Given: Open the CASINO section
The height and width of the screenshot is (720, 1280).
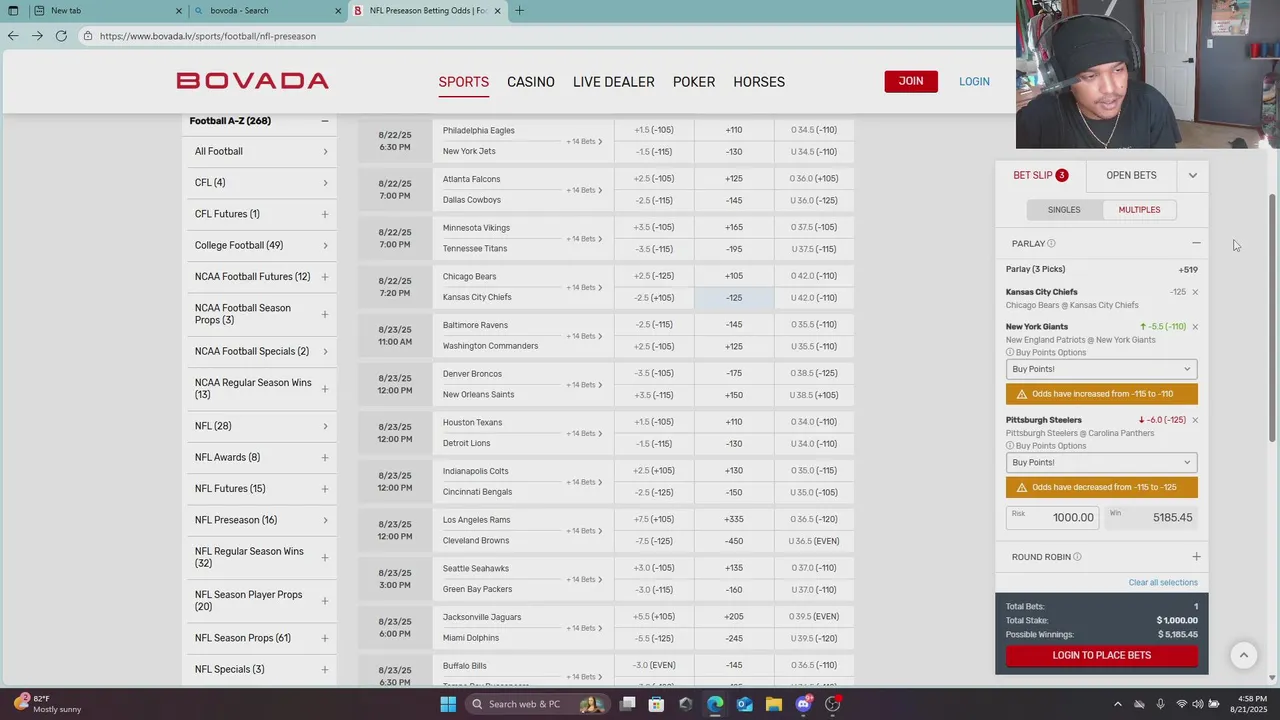Looking at the screenshot, I should tap(531, 82).
